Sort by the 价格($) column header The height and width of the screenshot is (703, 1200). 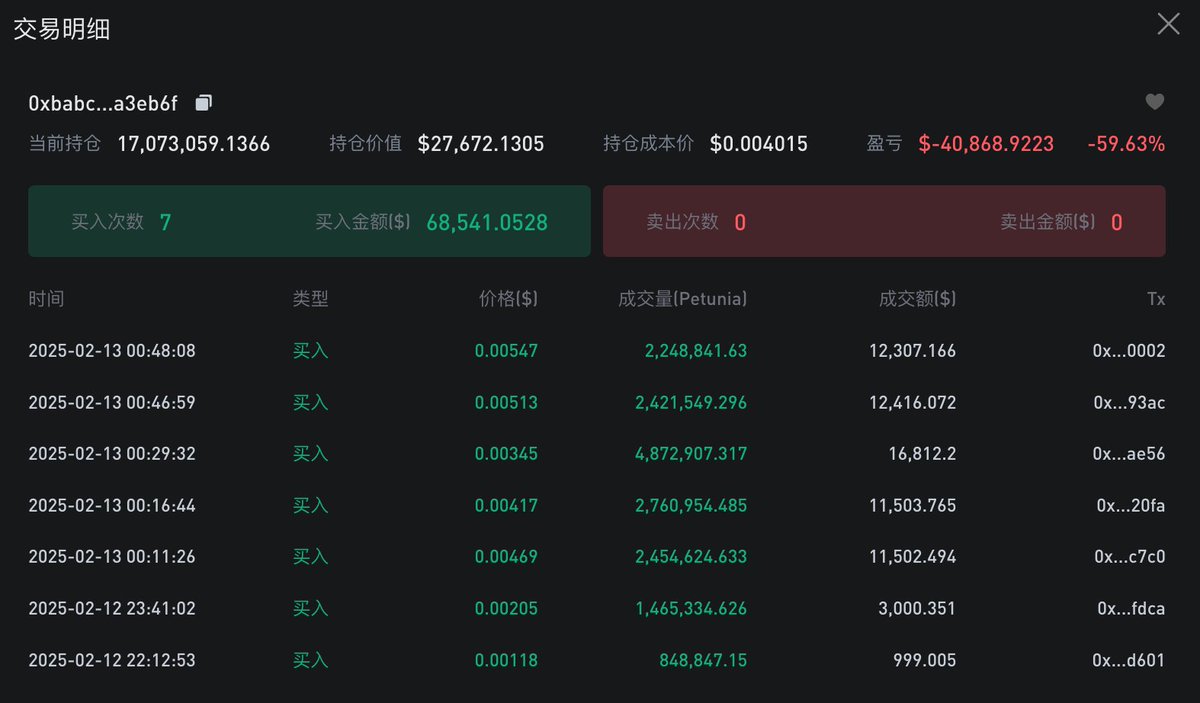pyautogui.click(x=508, y=298)
